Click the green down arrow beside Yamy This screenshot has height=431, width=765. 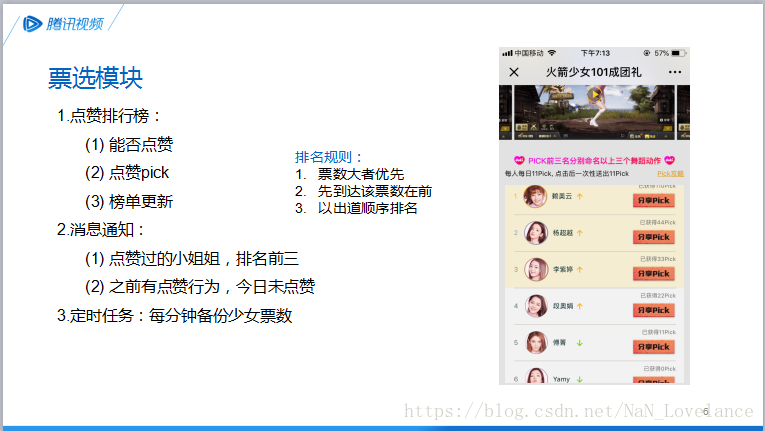[580, 379]
